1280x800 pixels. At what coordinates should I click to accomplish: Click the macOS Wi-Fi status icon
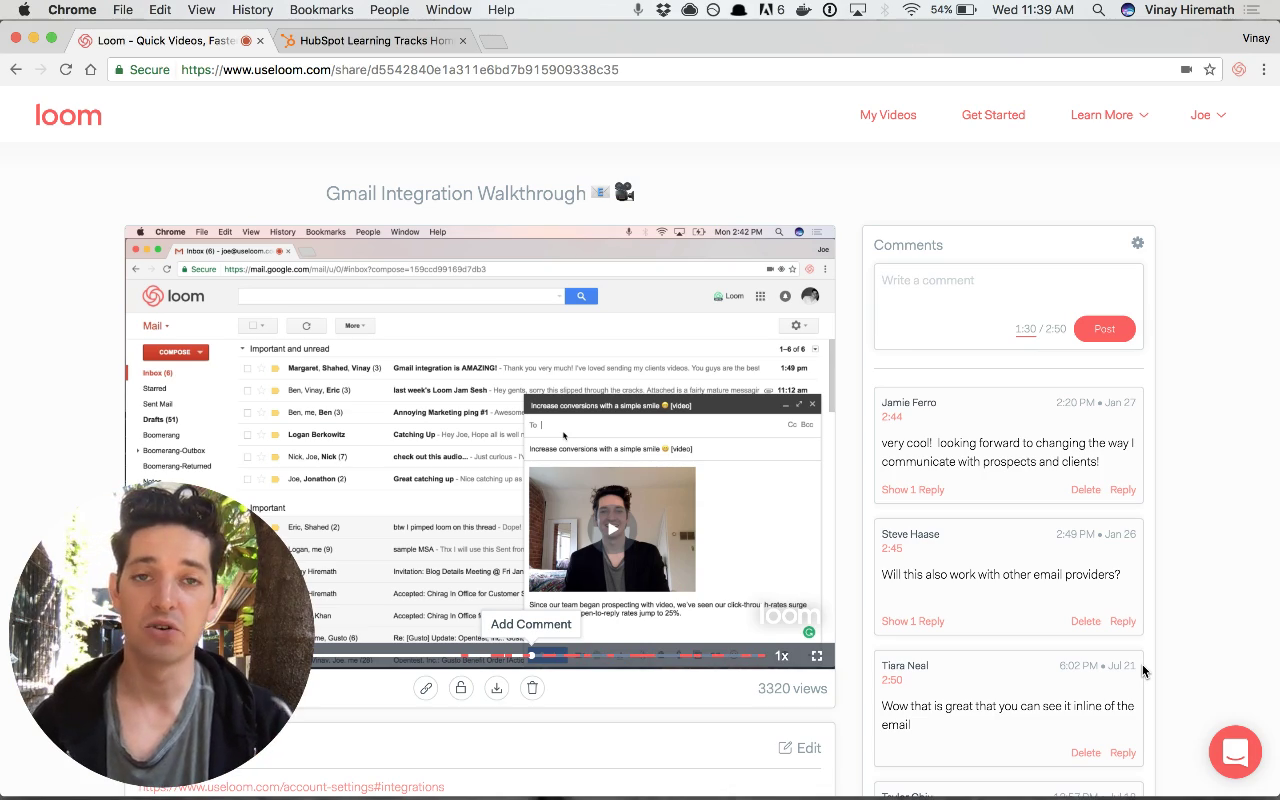[x=913, y=9]
